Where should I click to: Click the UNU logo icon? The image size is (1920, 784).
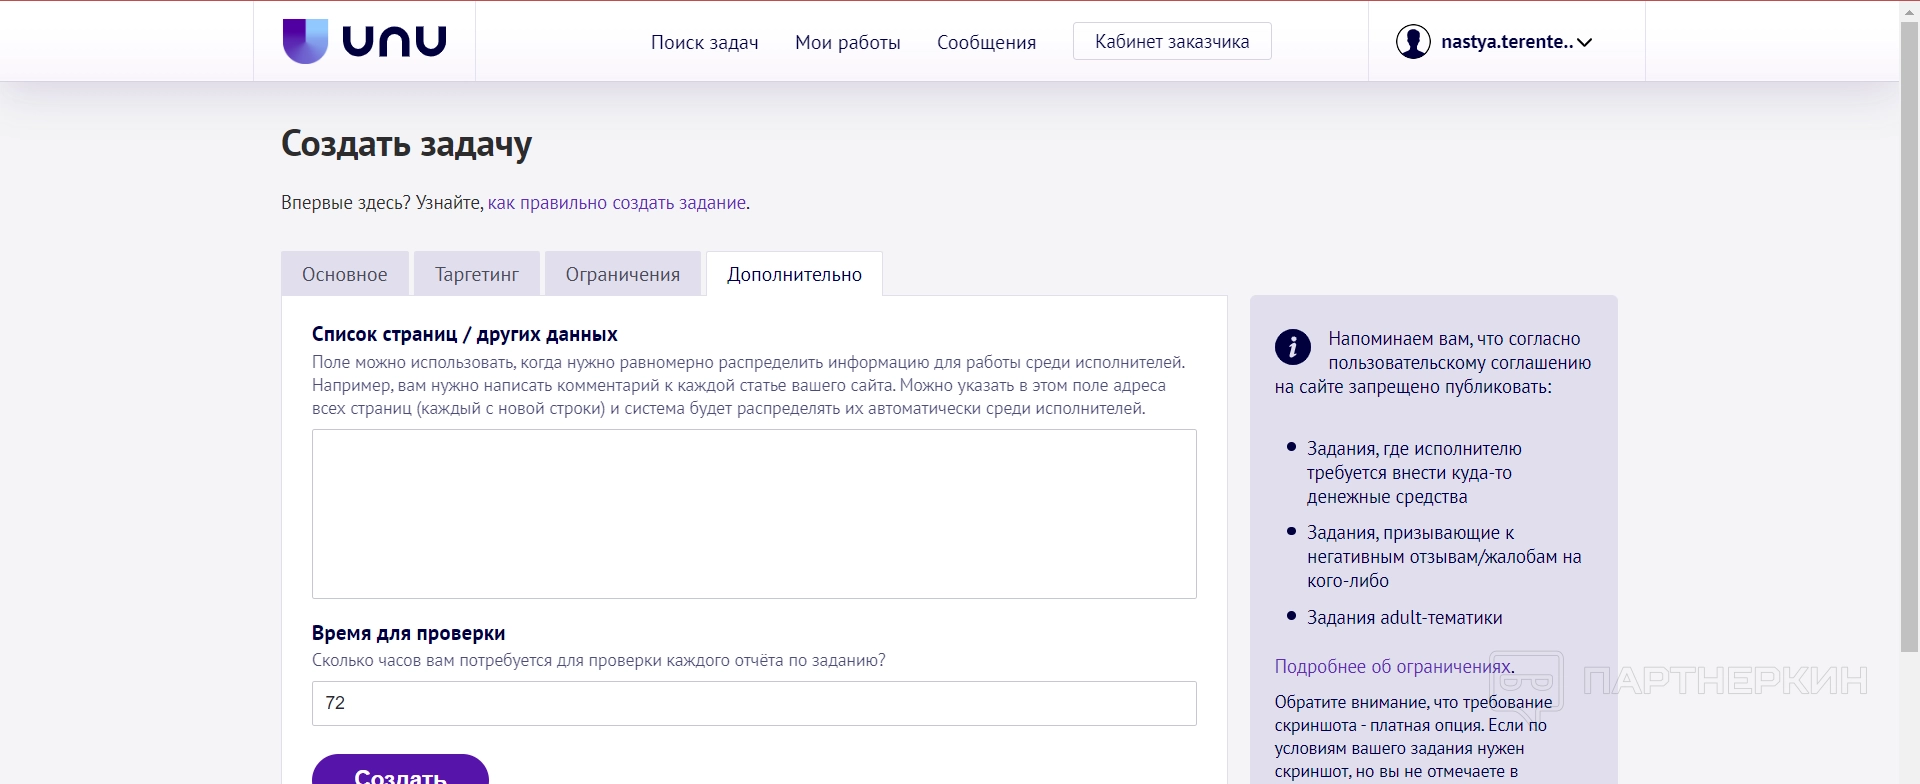305,41
